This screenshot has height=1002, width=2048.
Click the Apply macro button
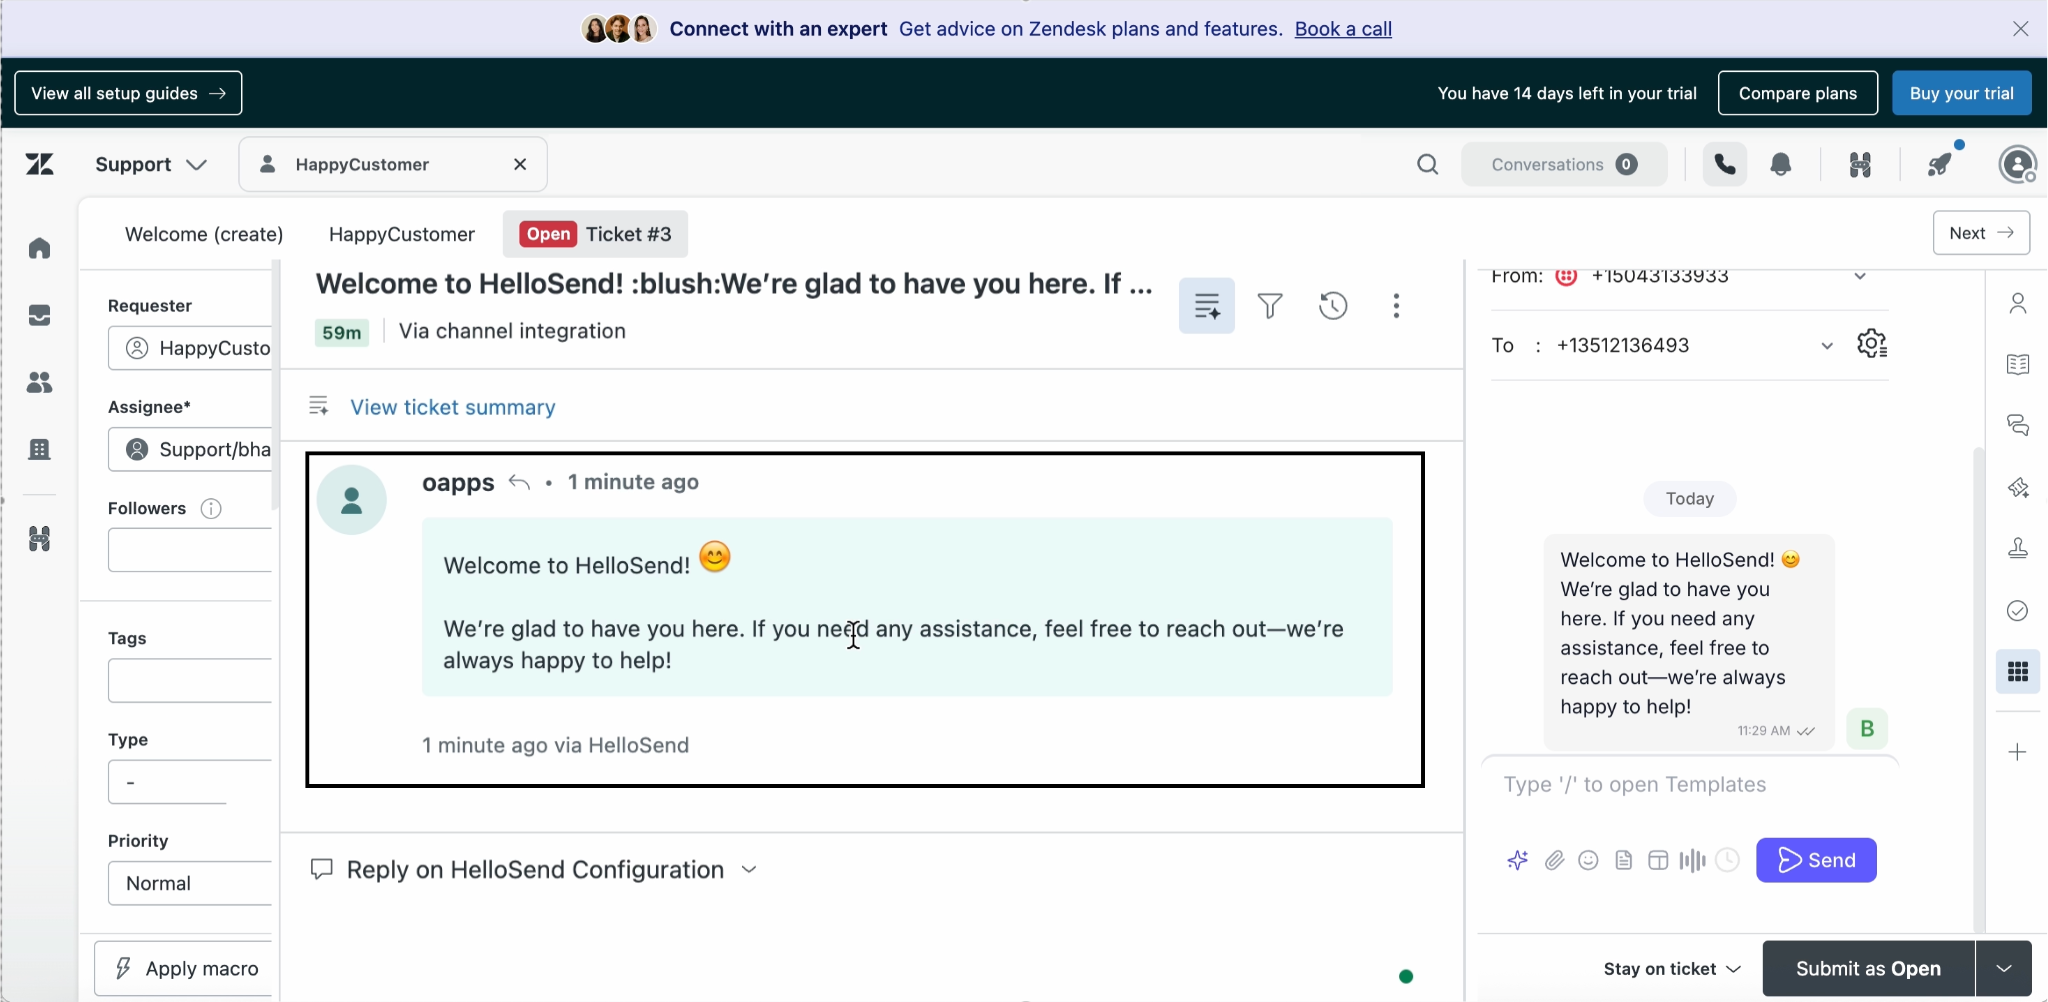click(x=184, y=969)
